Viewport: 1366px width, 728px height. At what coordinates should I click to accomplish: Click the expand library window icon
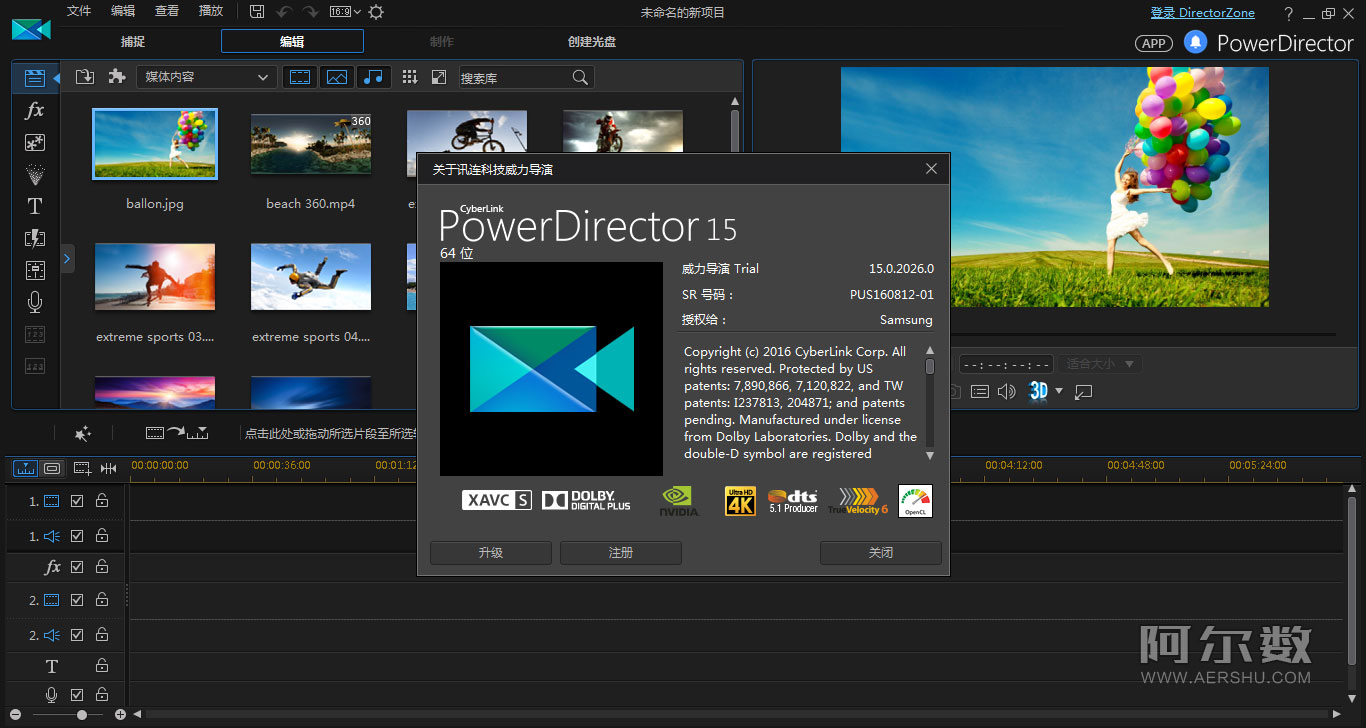coord(439,77)
